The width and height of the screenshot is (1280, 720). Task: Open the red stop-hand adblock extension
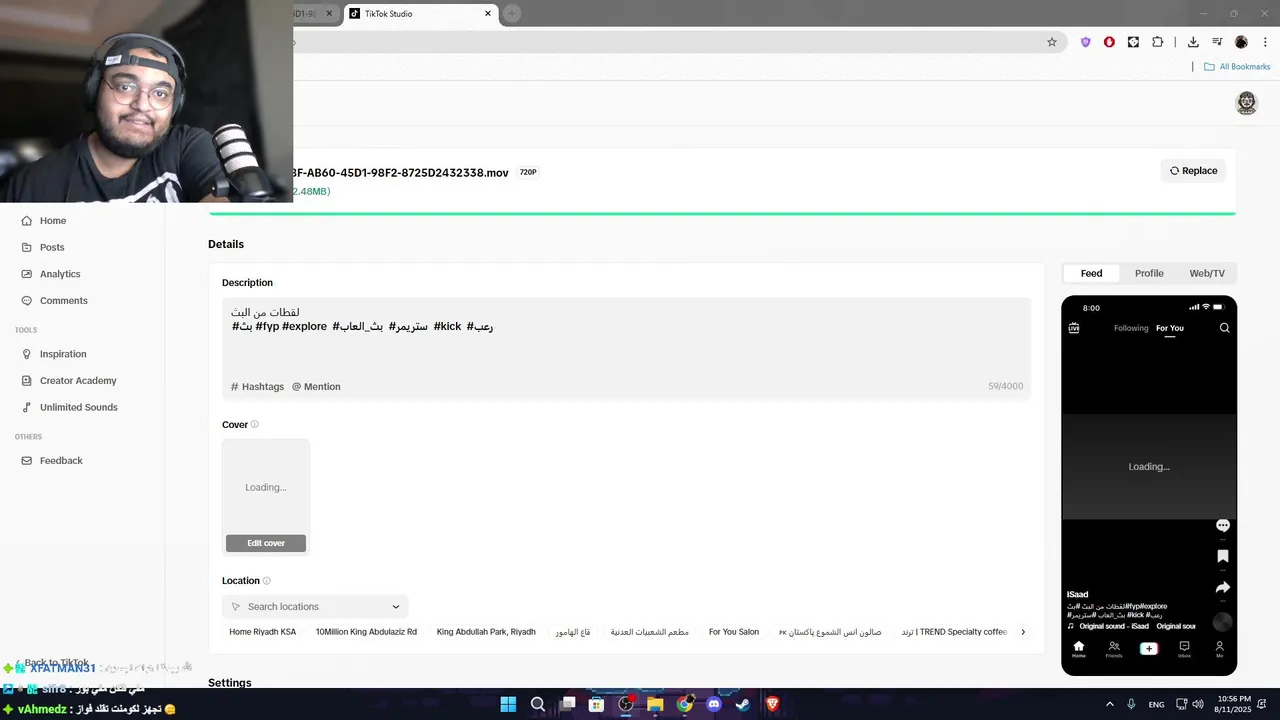pos(1110,42)
